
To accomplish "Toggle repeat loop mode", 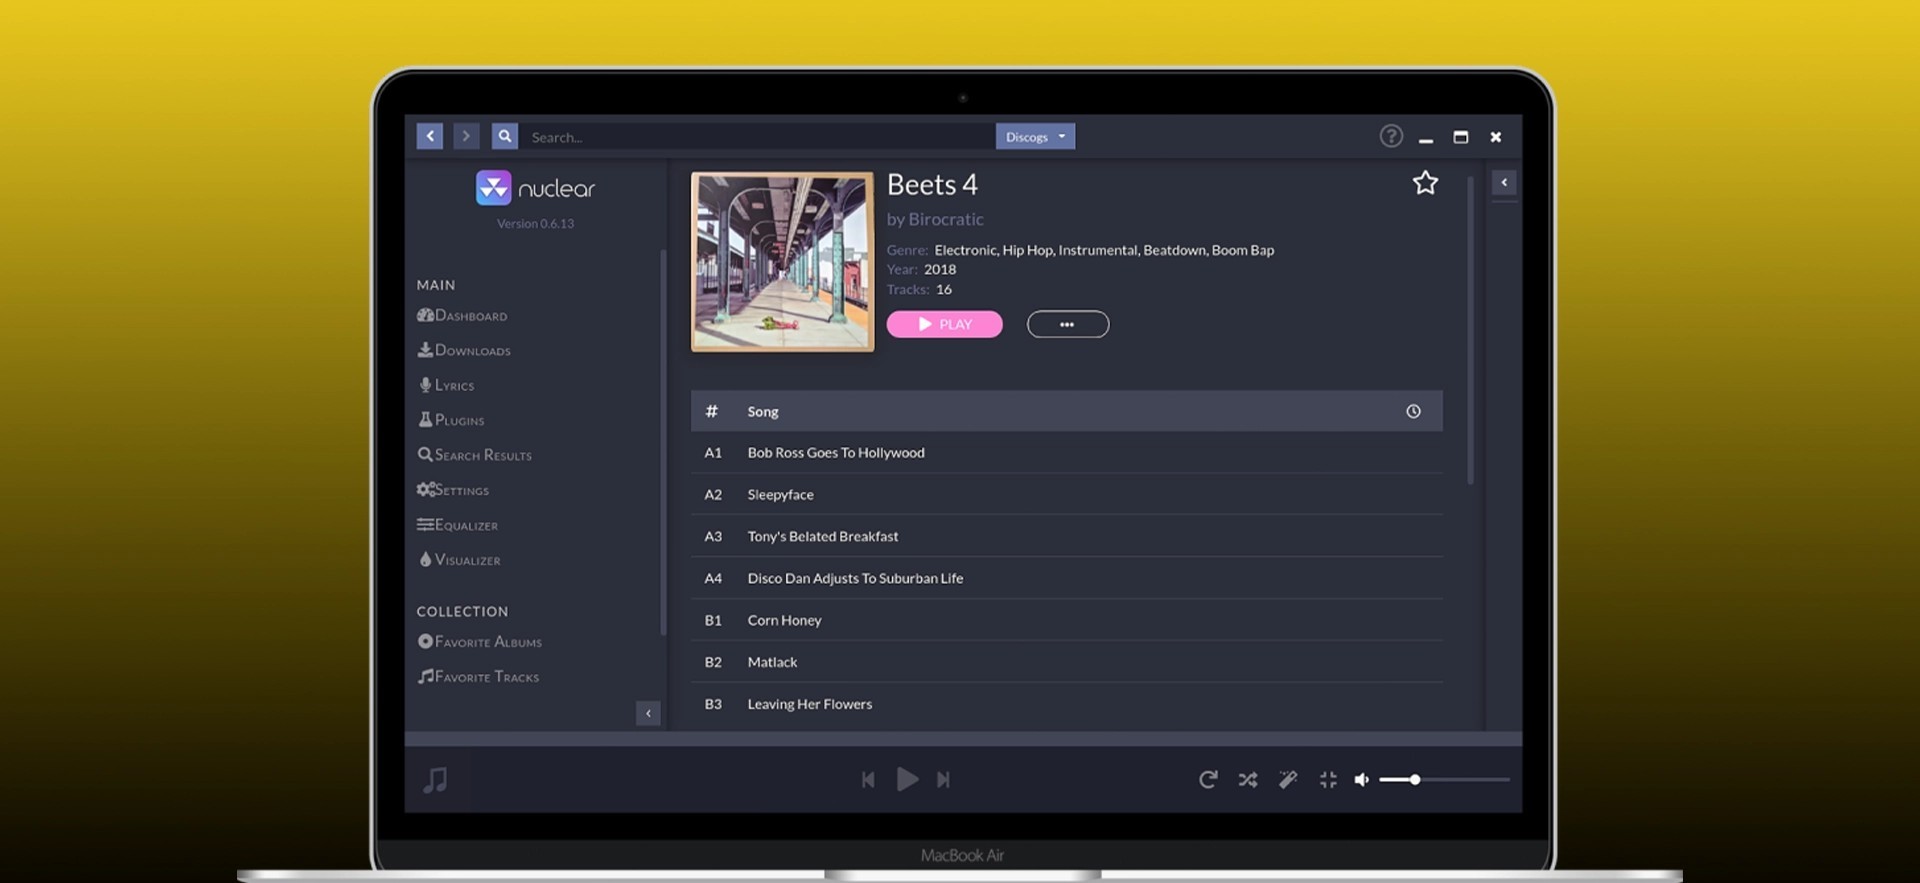I will pyautogui.click(x=1208, y=780).
